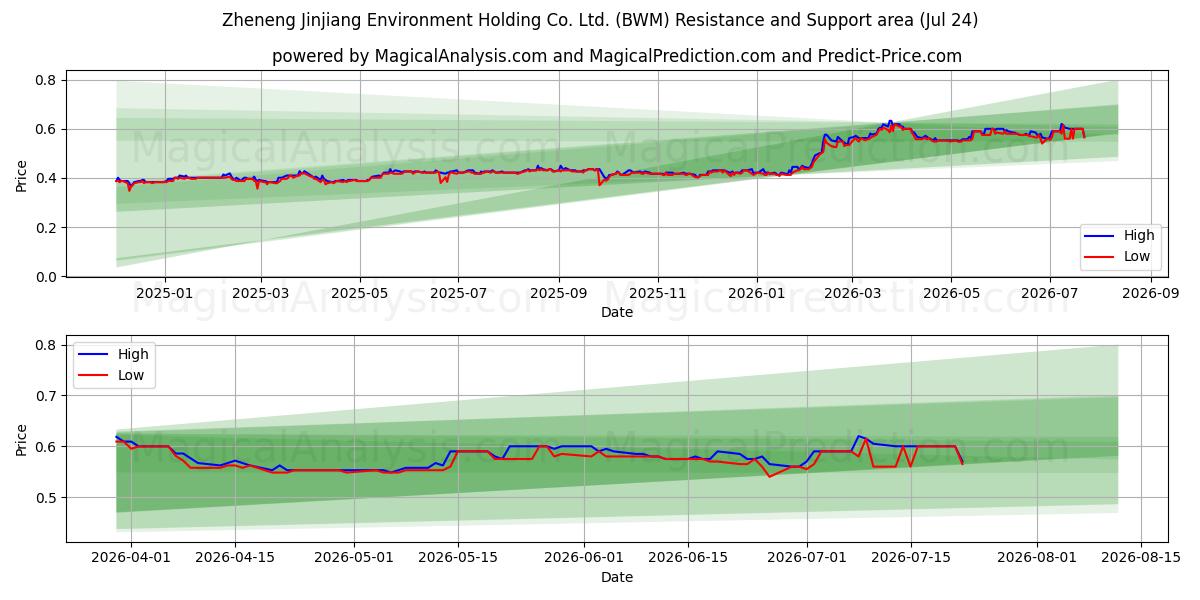Click the '2025-05' tick label
This screenshot has width=1200, height=600.
[x=359, y=294]
